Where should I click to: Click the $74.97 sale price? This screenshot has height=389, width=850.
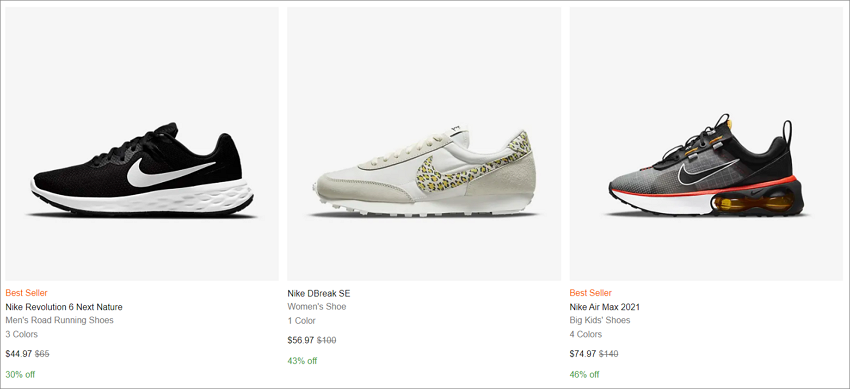[583, 354]
